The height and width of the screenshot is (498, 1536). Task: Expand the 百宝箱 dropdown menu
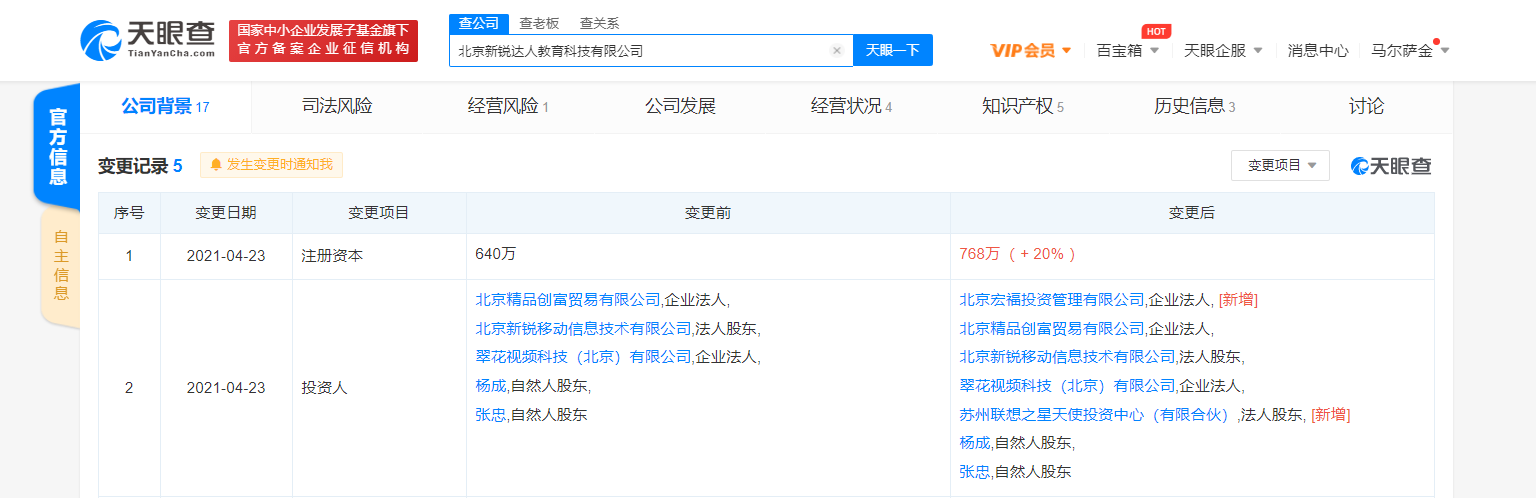[1127, 50]
